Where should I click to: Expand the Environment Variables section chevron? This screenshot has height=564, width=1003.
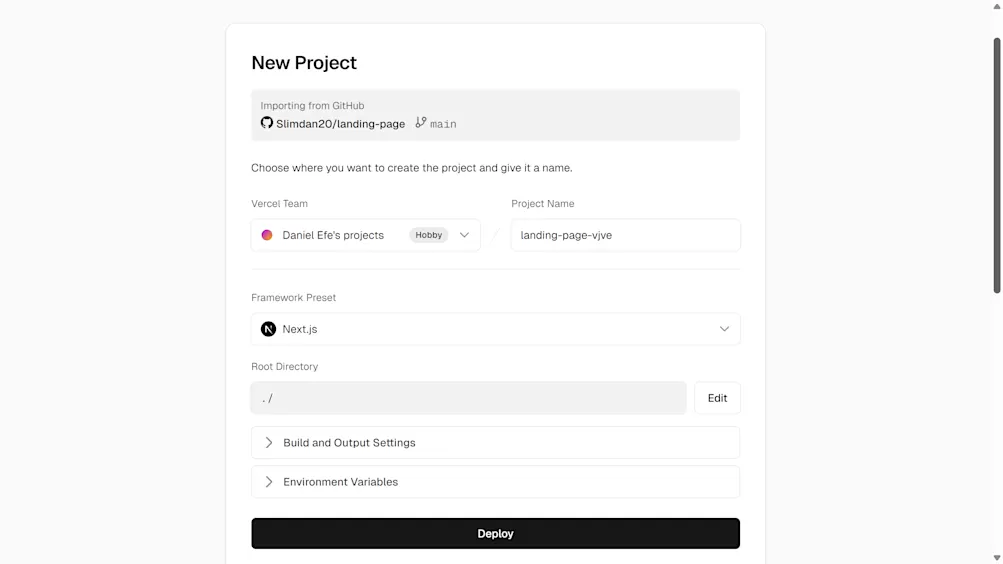[268, 482]
